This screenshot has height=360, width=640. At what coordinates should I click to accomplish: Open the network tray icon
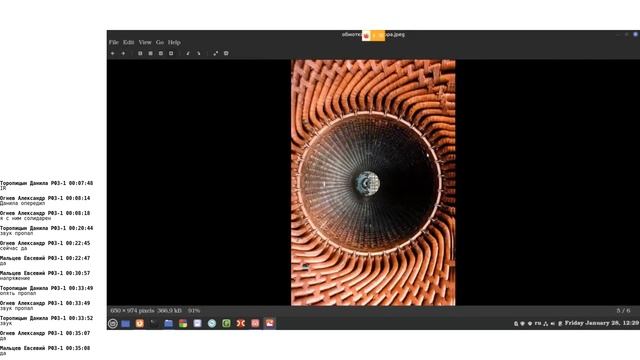[545, 324]
